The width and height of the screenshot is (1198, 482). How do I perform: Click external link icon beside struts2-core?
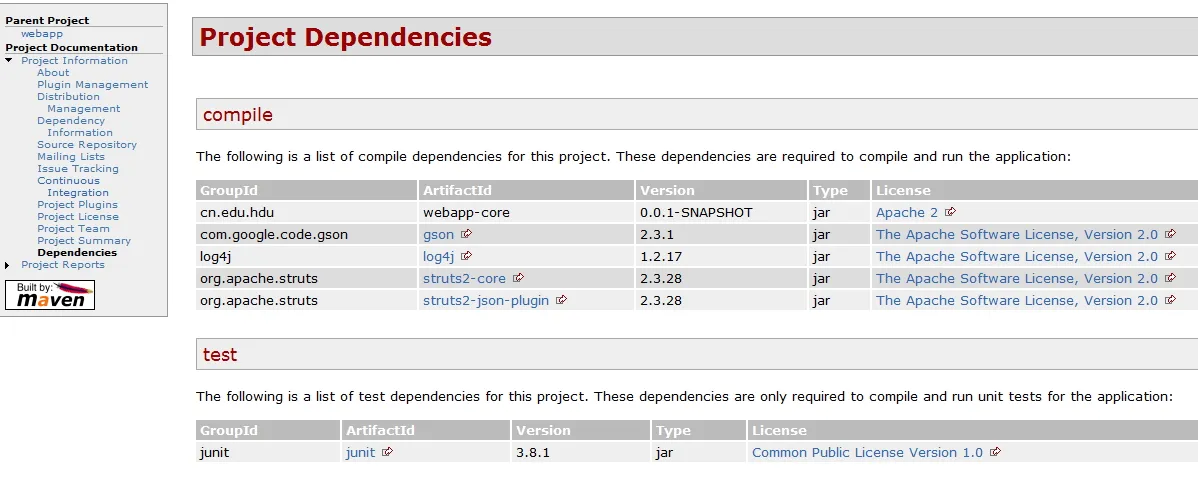pos(519,278)
